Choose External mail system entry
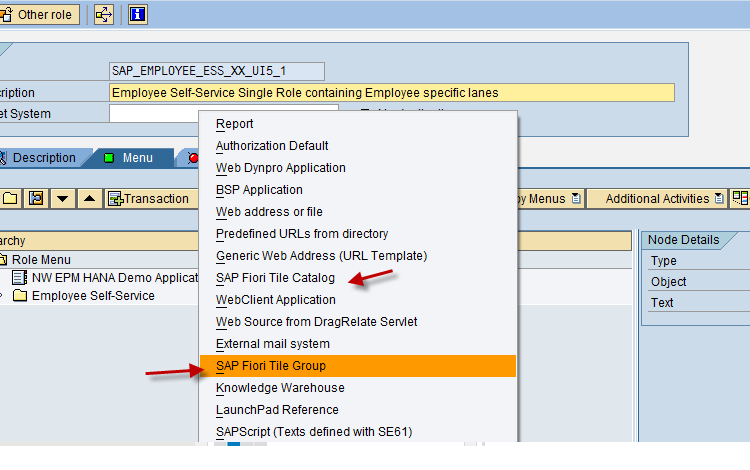Screen dimensions: 750x470 click(358, 344)
